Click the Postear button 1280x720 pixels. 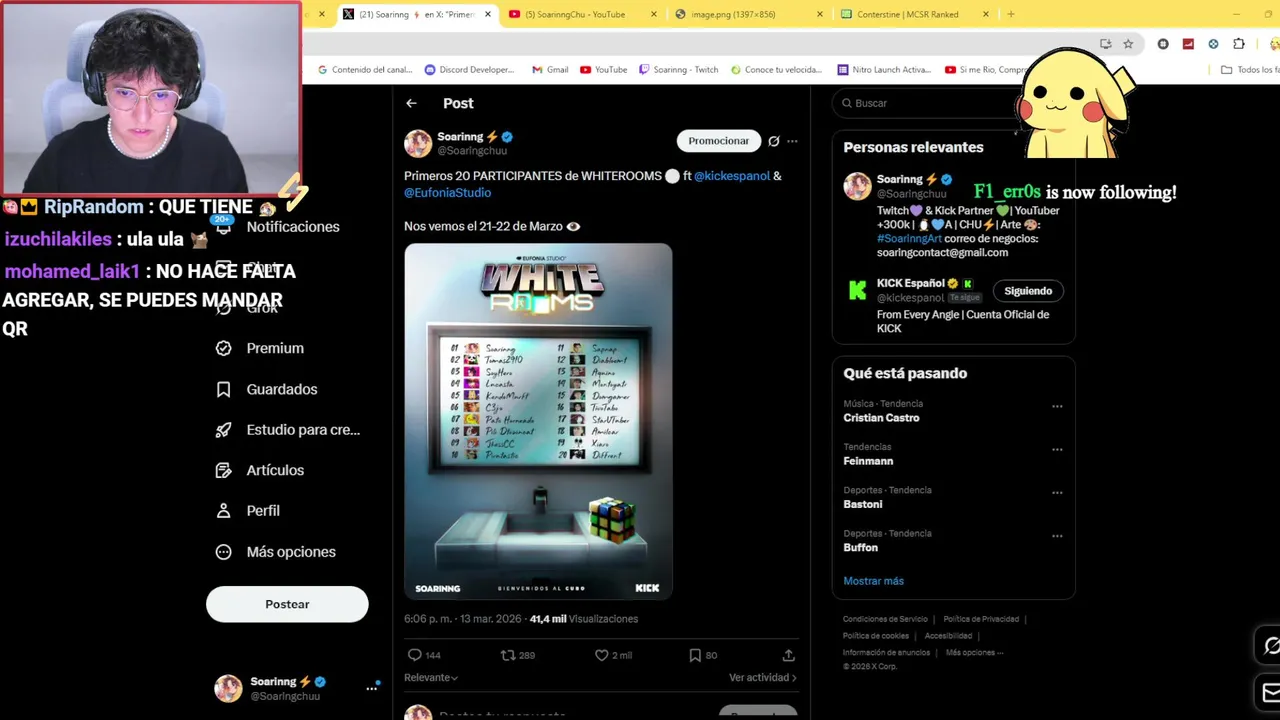pos(287,604)
